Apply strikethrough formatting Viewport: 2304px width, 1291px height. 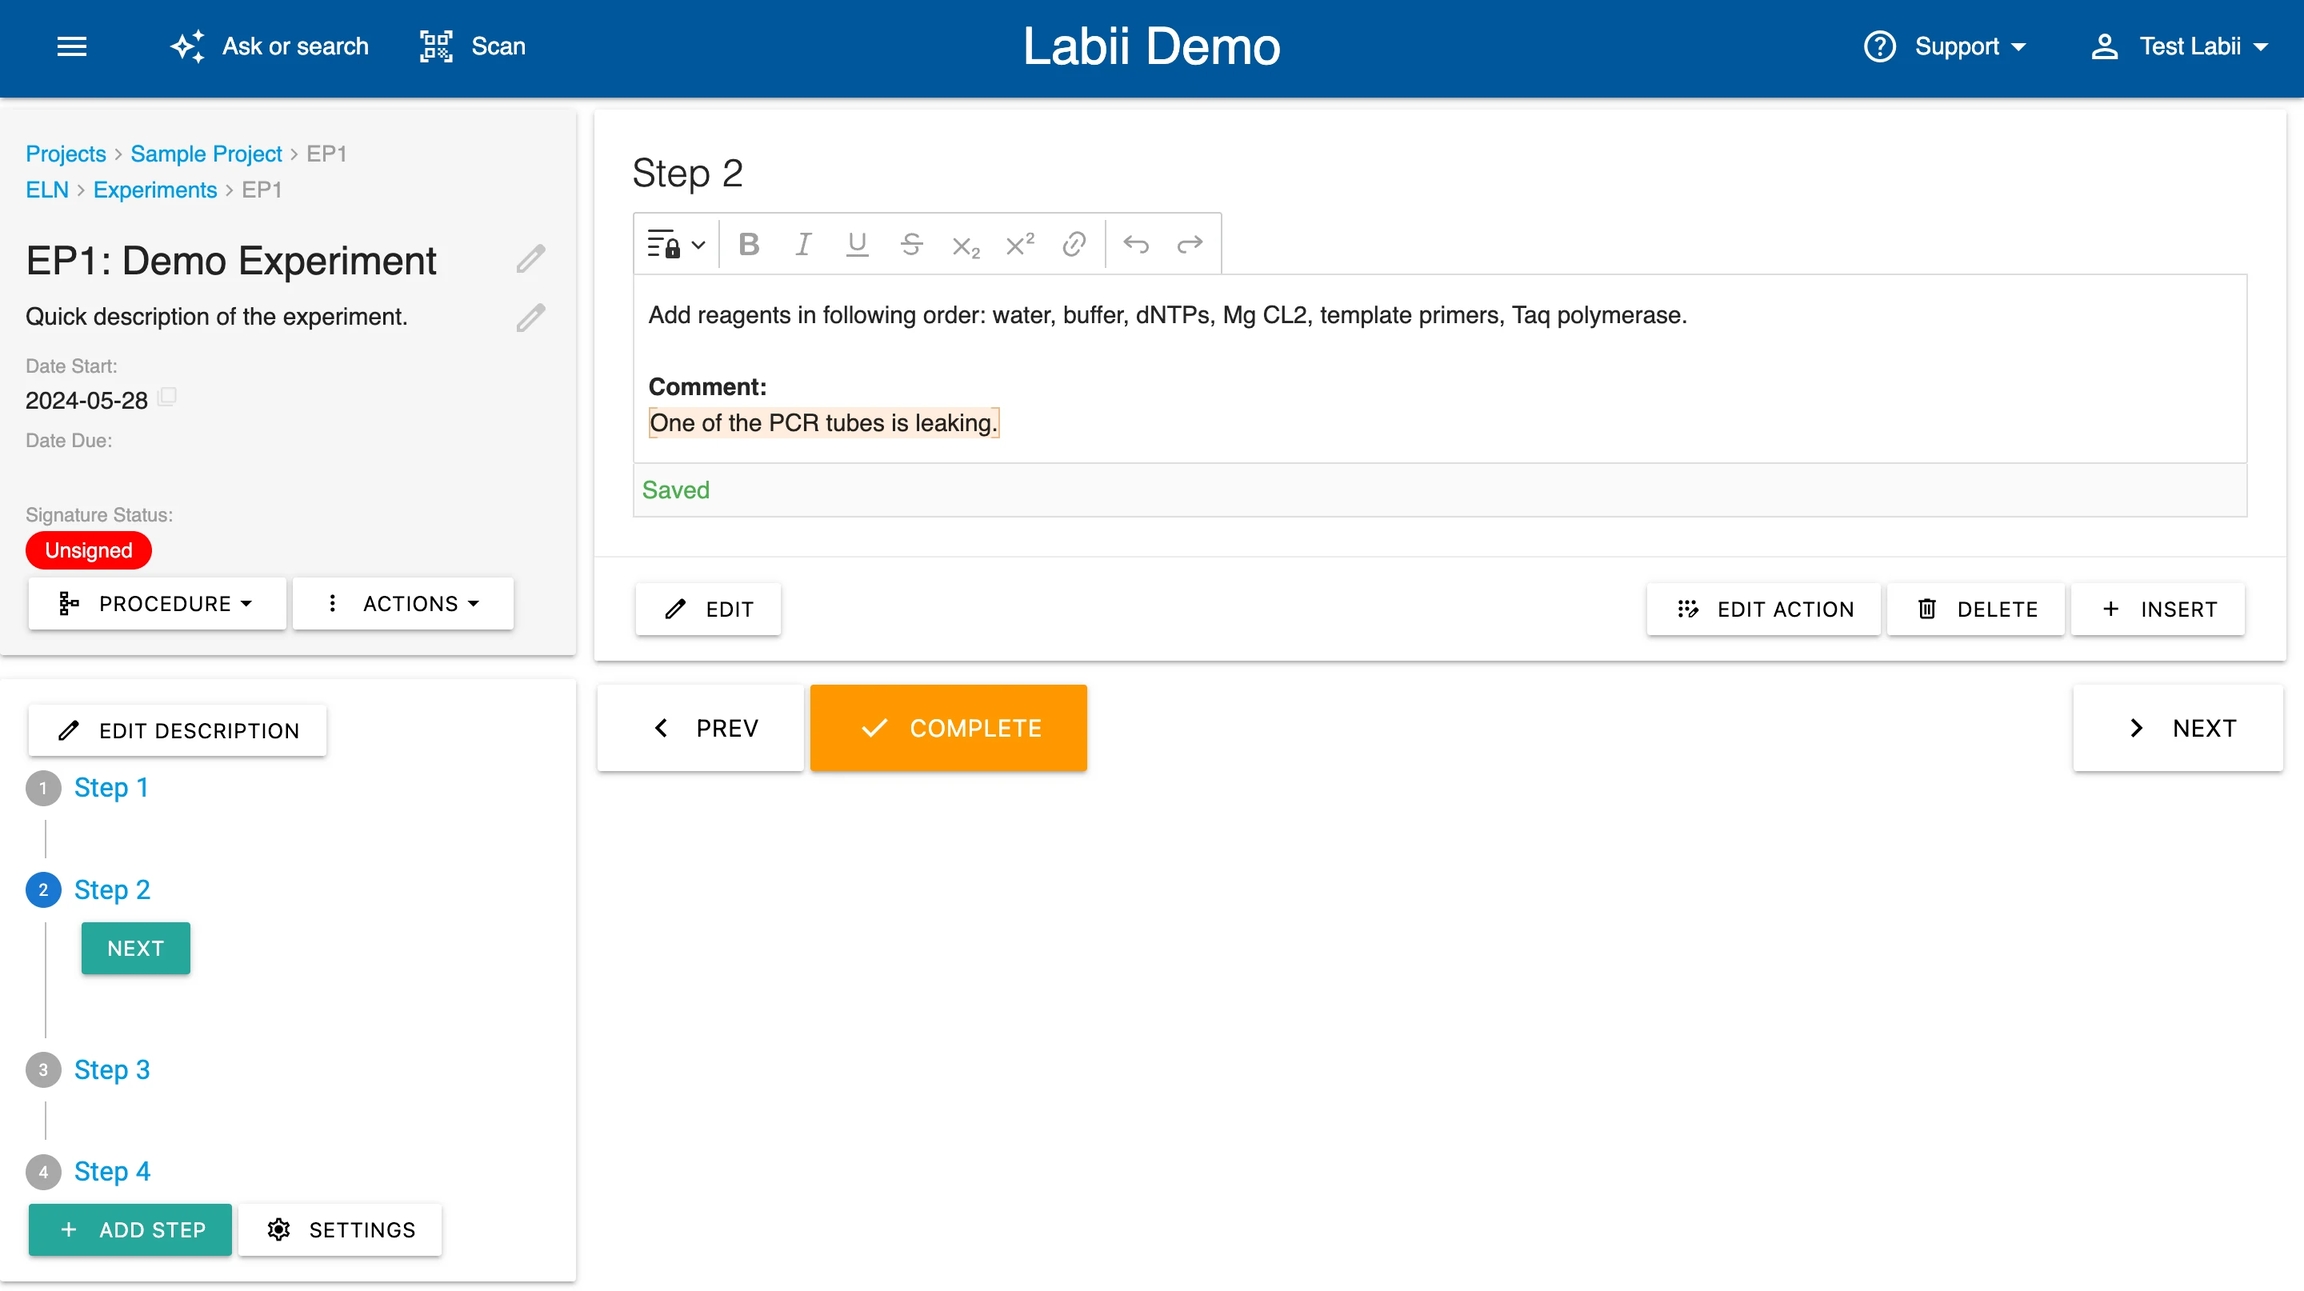(911, 244)
